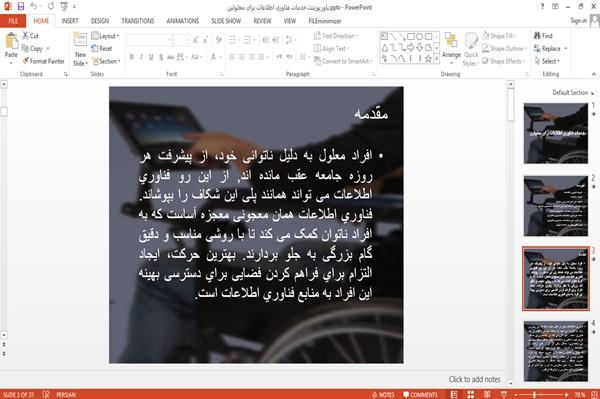Click to add notes area
The height and width of the screenshot is (399, 600).
coord(474,379)
